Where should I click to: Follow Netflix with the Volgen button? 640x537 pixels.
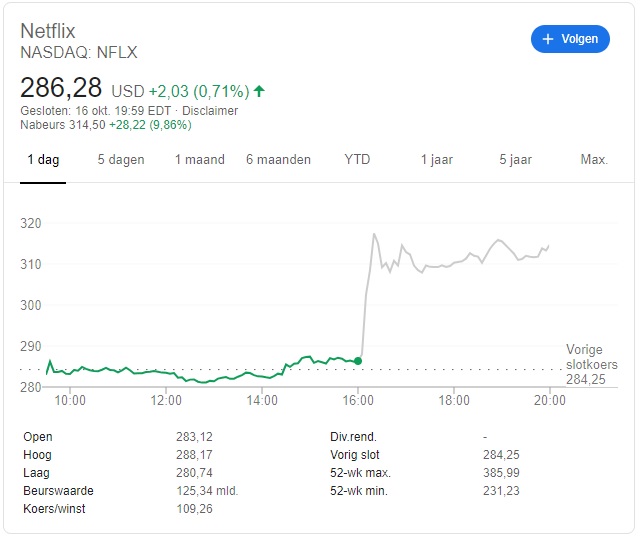pyautogui.click(x=570, y=39)
